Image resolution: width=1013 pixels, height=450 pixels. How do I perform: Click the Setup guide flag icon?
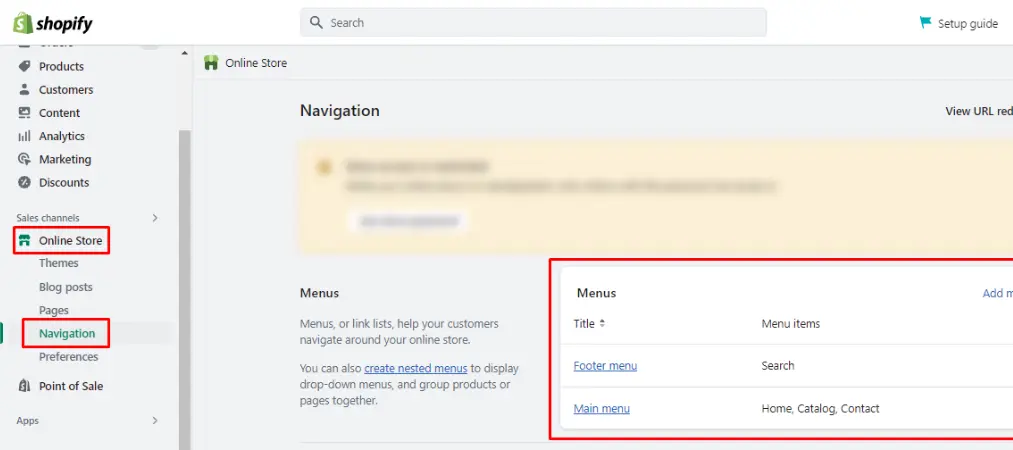point(926,23)
